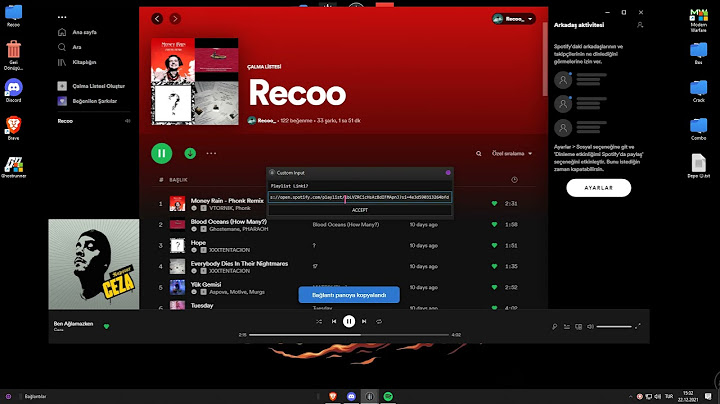
Task: Open the Blood Oceans (How Many?) album link
Action: pyautogui.click(x=346, y=224)
